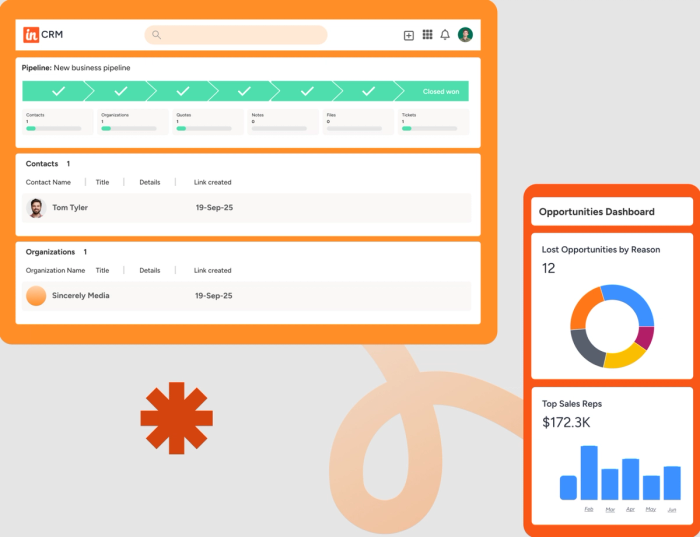The image size is (700, 537).
Task: Click the Sincerely Media orange logo circle
Action: [x=36, y=296]
